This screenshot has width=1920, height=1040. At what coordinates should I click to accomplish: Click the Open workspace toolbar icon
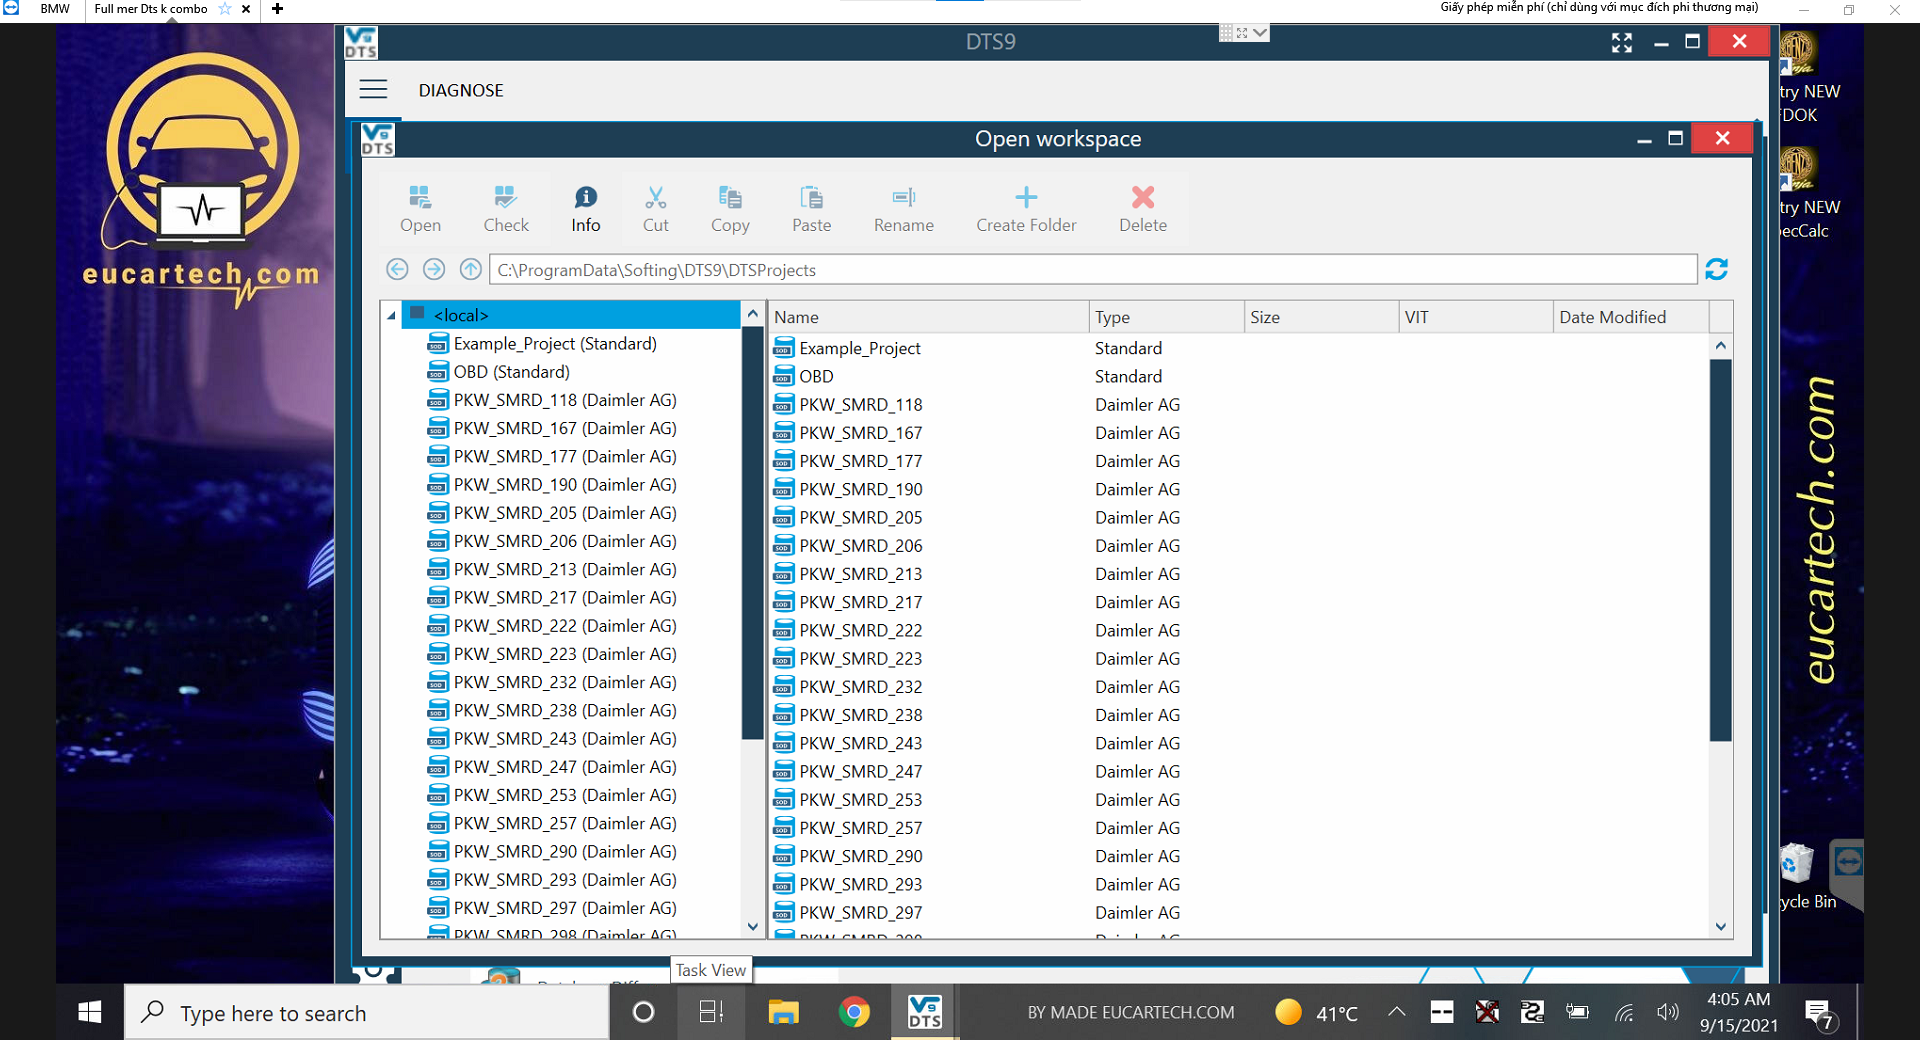tap(420, 197)
